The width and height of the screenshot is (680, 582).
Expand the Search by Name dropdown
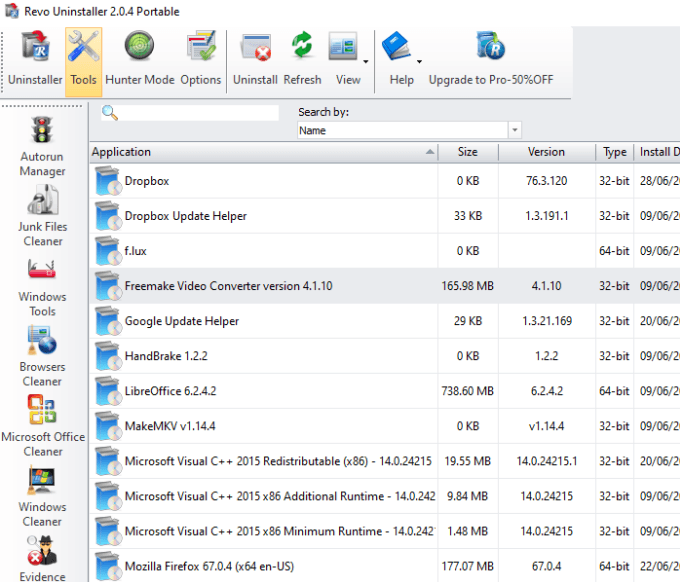[514, 130]
